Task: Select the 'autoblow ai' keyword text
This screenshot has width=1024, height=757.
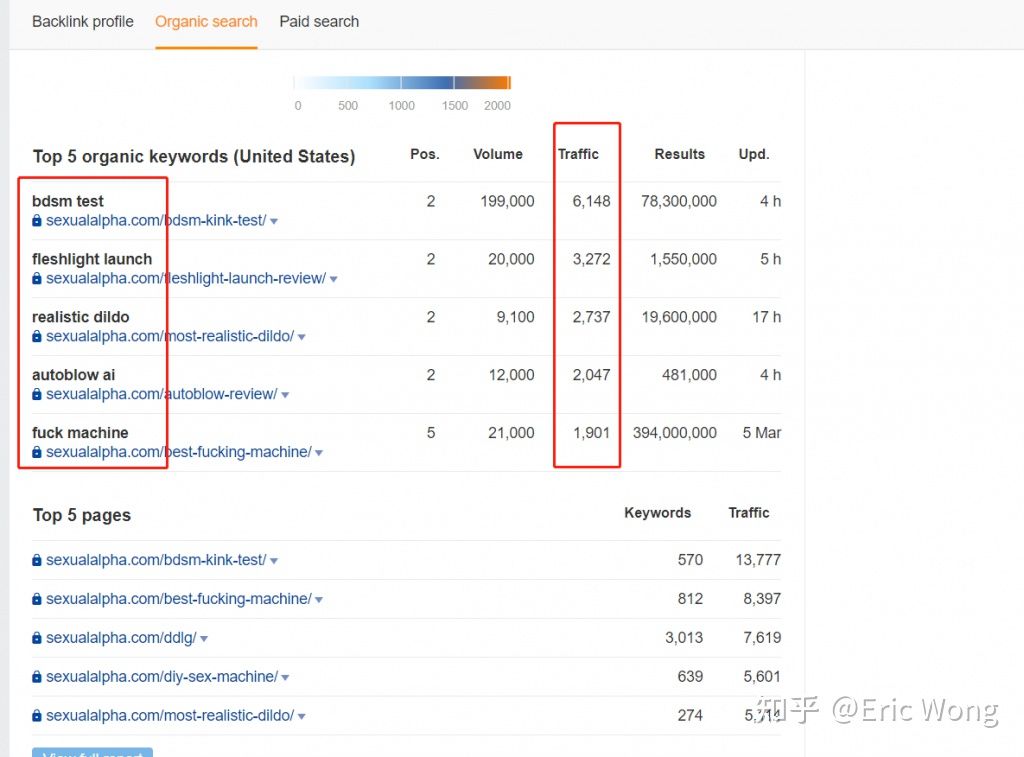Action: (74, 375)
